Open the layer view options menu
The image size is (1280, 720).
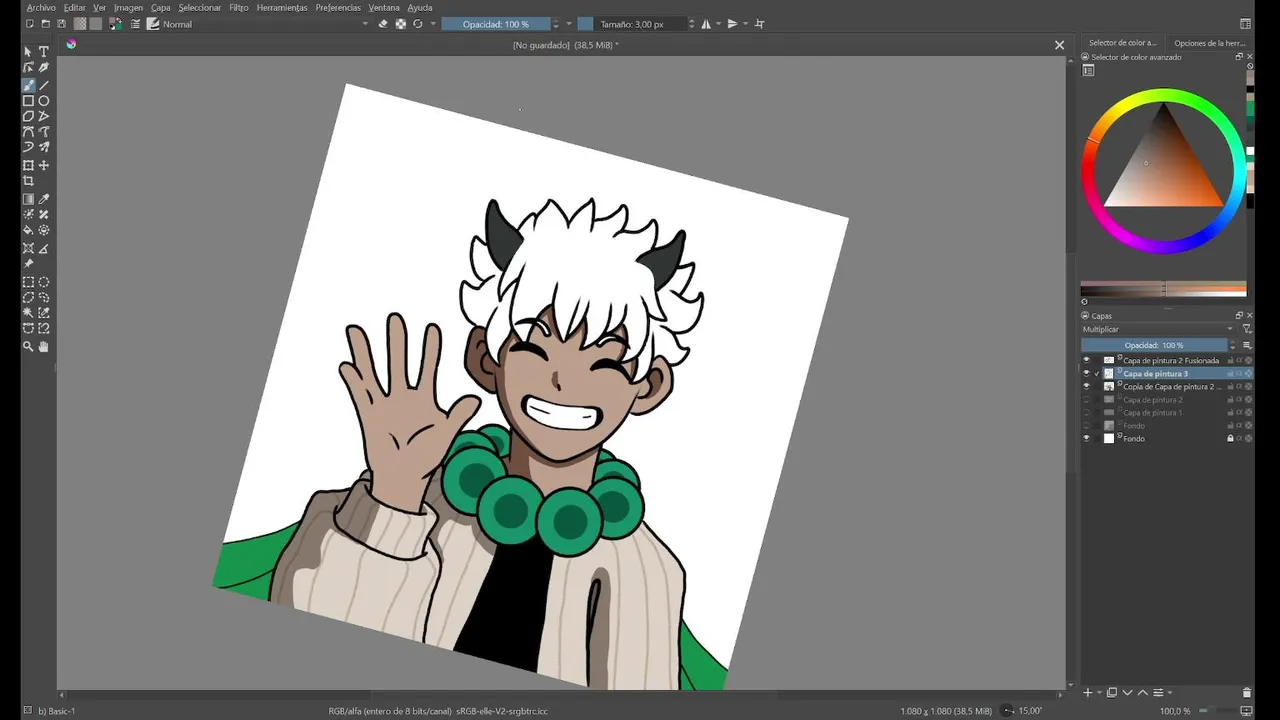pyautogui.click(x=1246, y=345)
